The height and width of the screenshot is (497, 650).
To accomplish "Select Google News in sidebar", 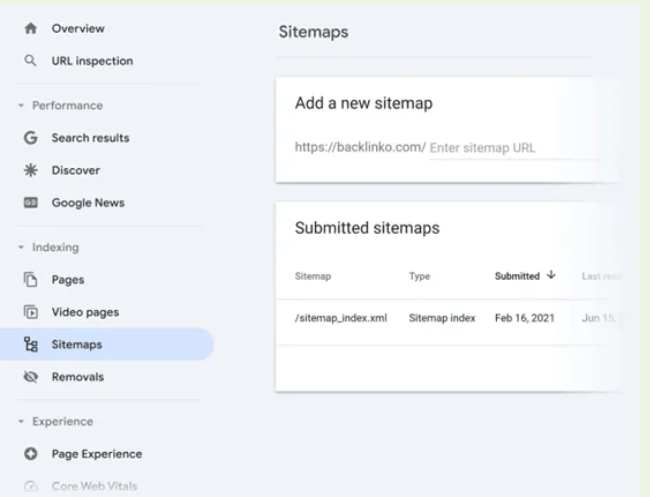I will point(88,203).
